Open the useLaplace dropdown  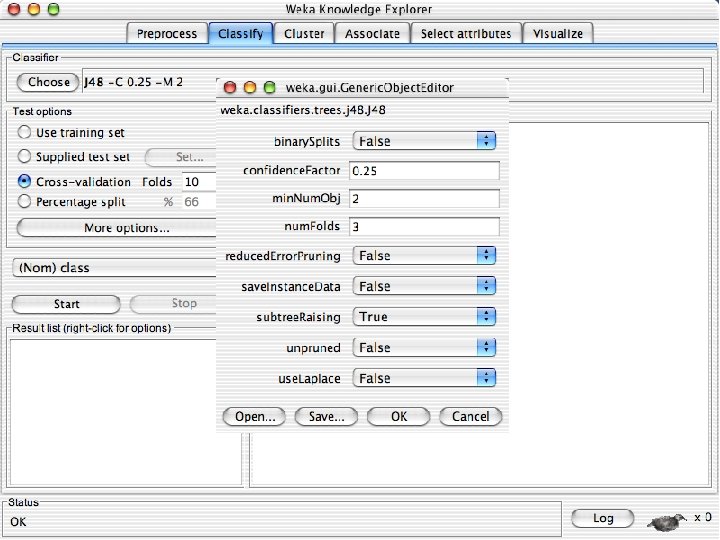424,378
